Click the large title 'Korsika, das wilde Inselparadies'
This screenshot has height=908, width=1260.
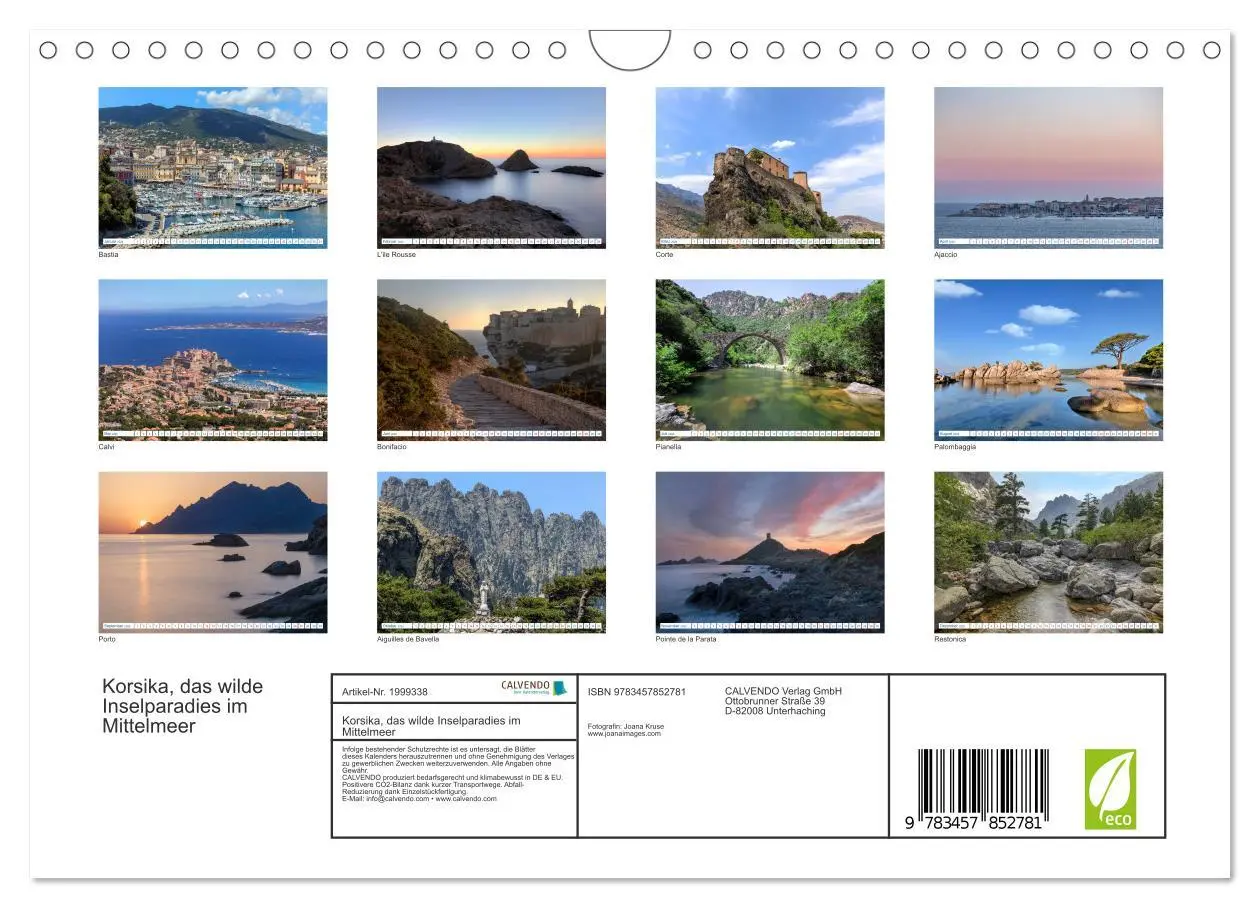[183, 706]
